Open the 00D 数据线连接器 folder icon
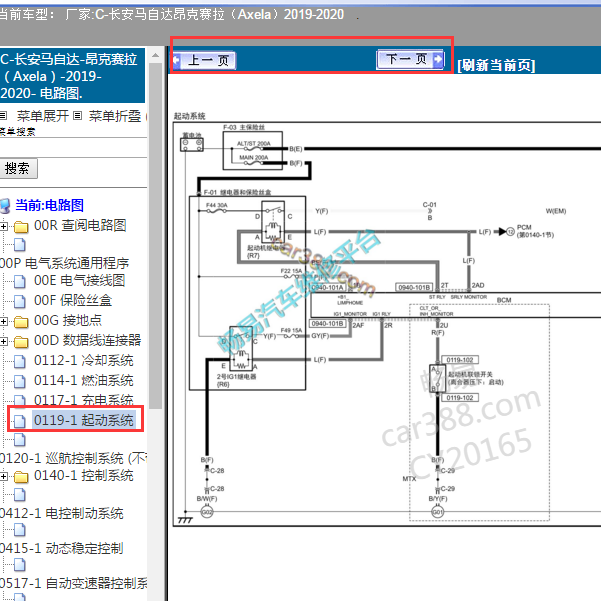 [x=21, y=341]
